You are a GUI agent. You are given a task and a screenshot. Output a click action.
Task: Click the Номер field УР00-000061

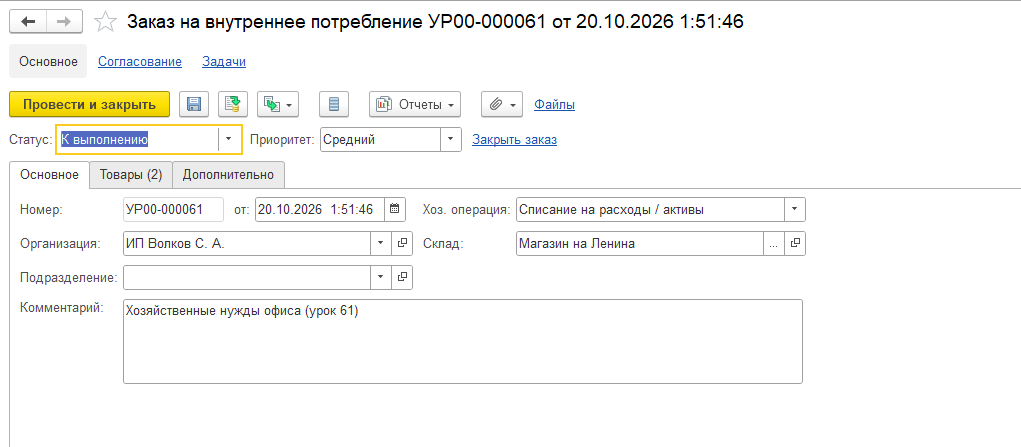click(173, 209)
